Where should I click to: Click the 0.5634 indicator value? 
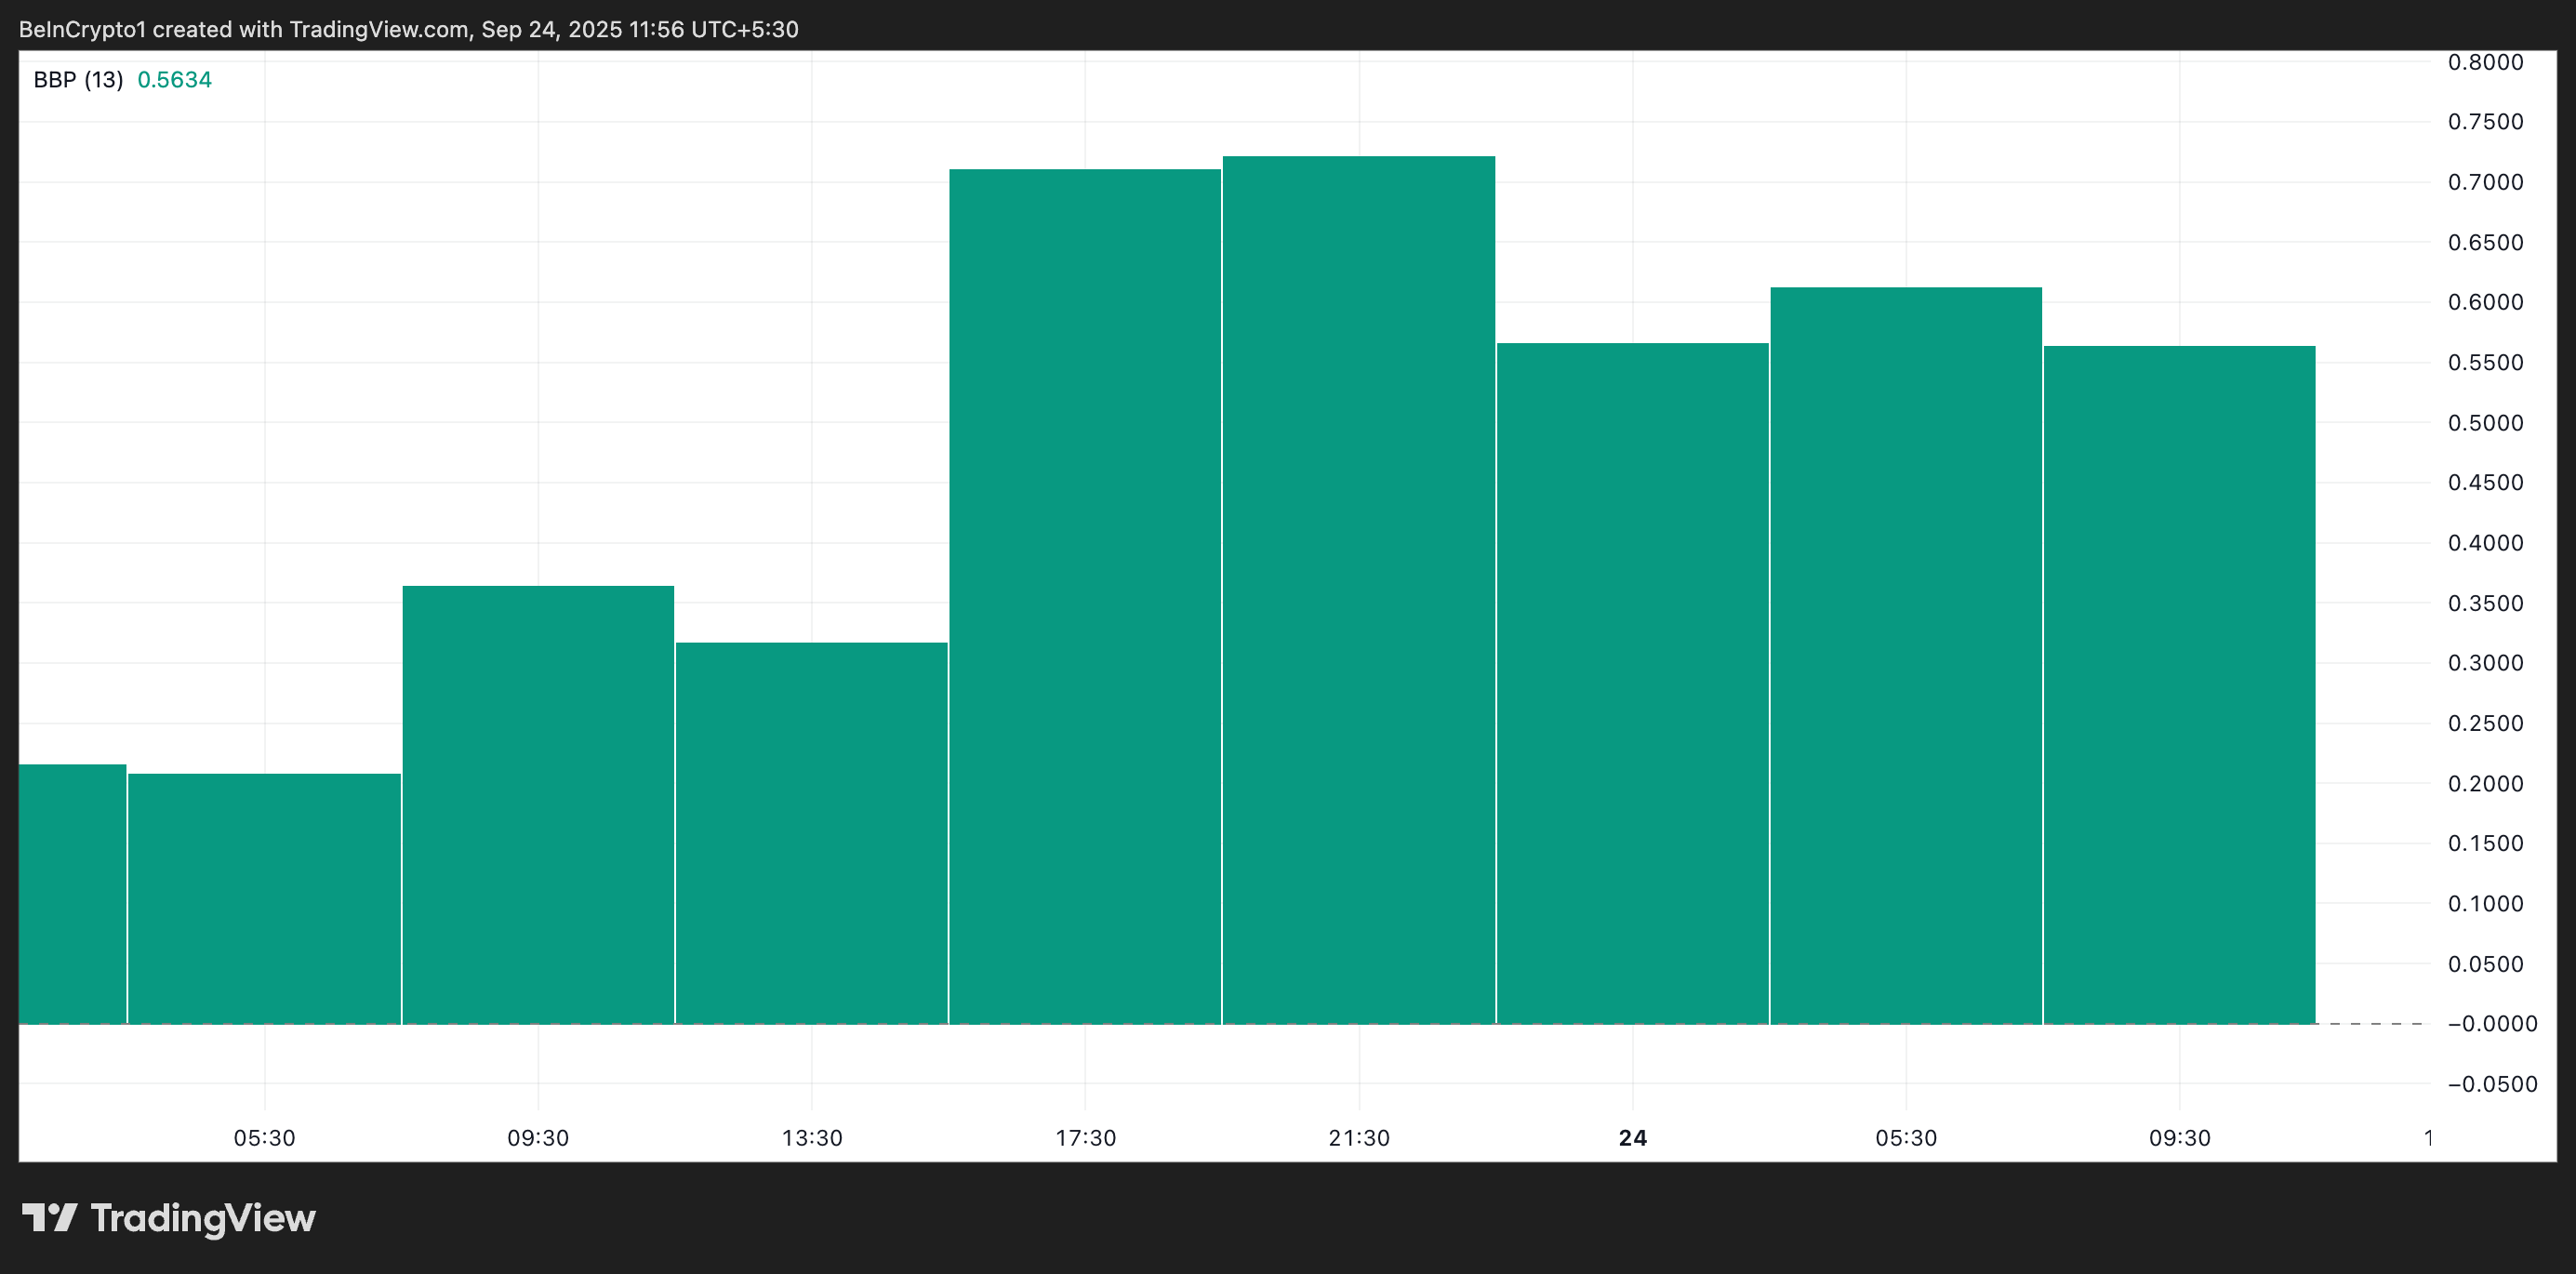pos(174,80)
